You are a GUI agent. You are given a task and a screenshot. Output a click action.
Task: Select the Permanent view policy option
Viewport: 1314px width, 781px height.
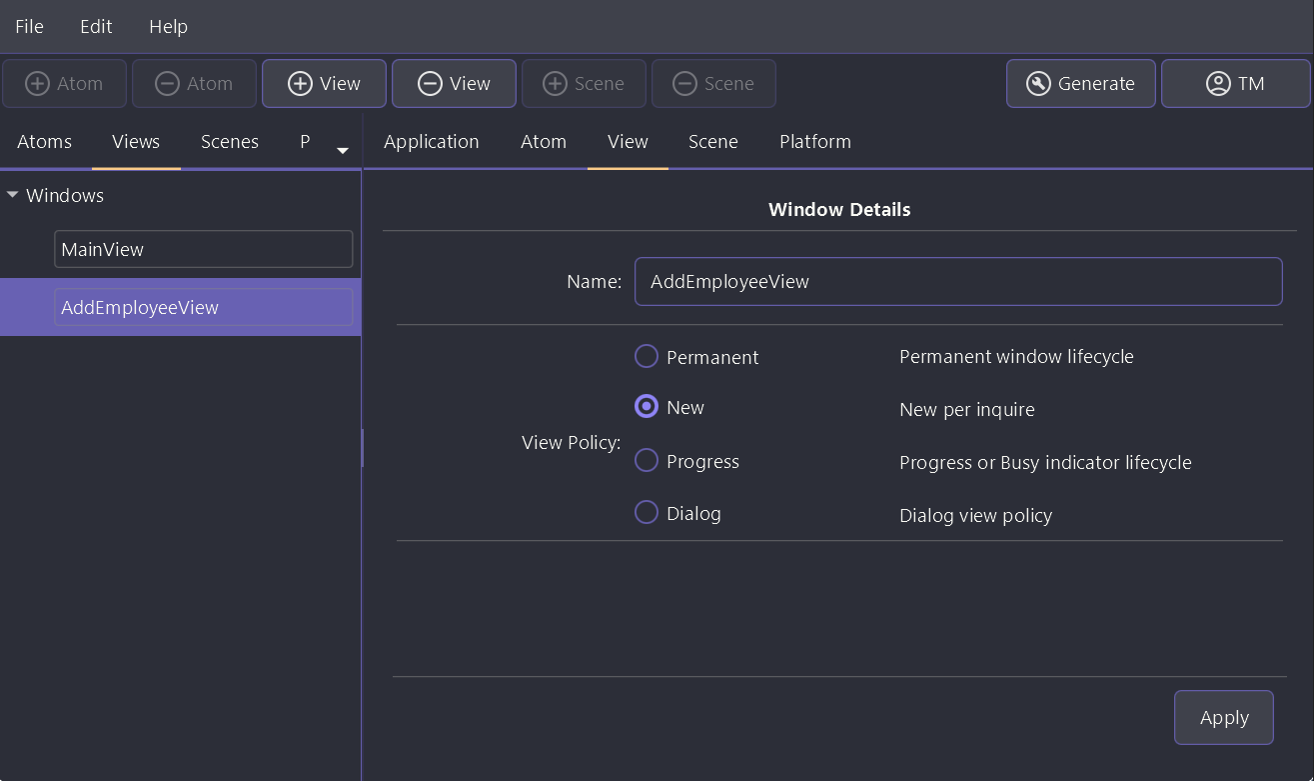tap(647, 357)
